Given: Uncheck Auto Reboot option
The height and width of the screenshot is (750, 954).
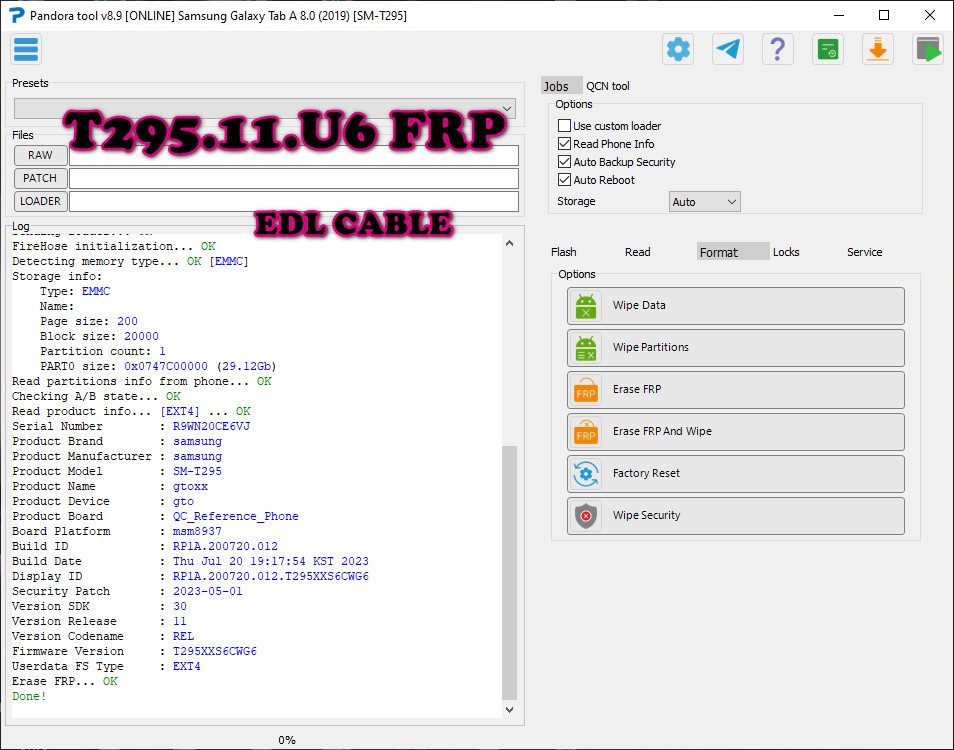Looking at the screenshot, I should [564, 180].
